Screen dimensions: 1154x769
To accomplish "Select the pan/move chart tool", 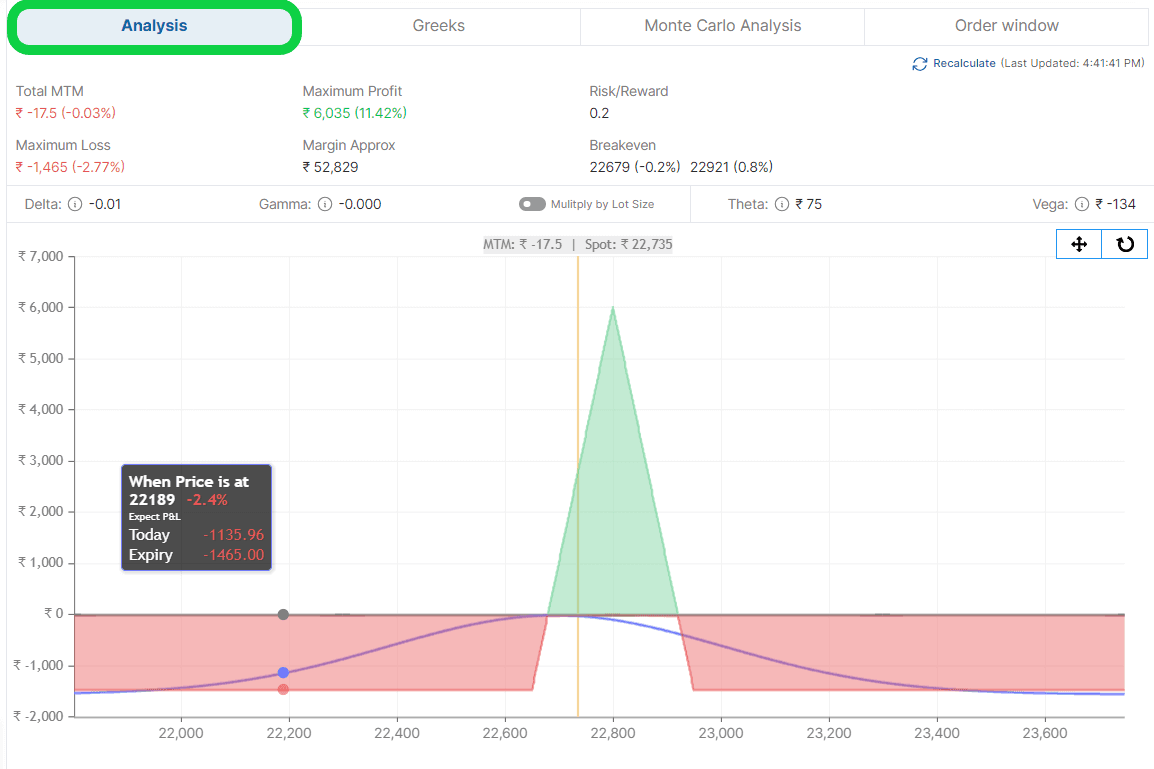I will coord(1079,244).
